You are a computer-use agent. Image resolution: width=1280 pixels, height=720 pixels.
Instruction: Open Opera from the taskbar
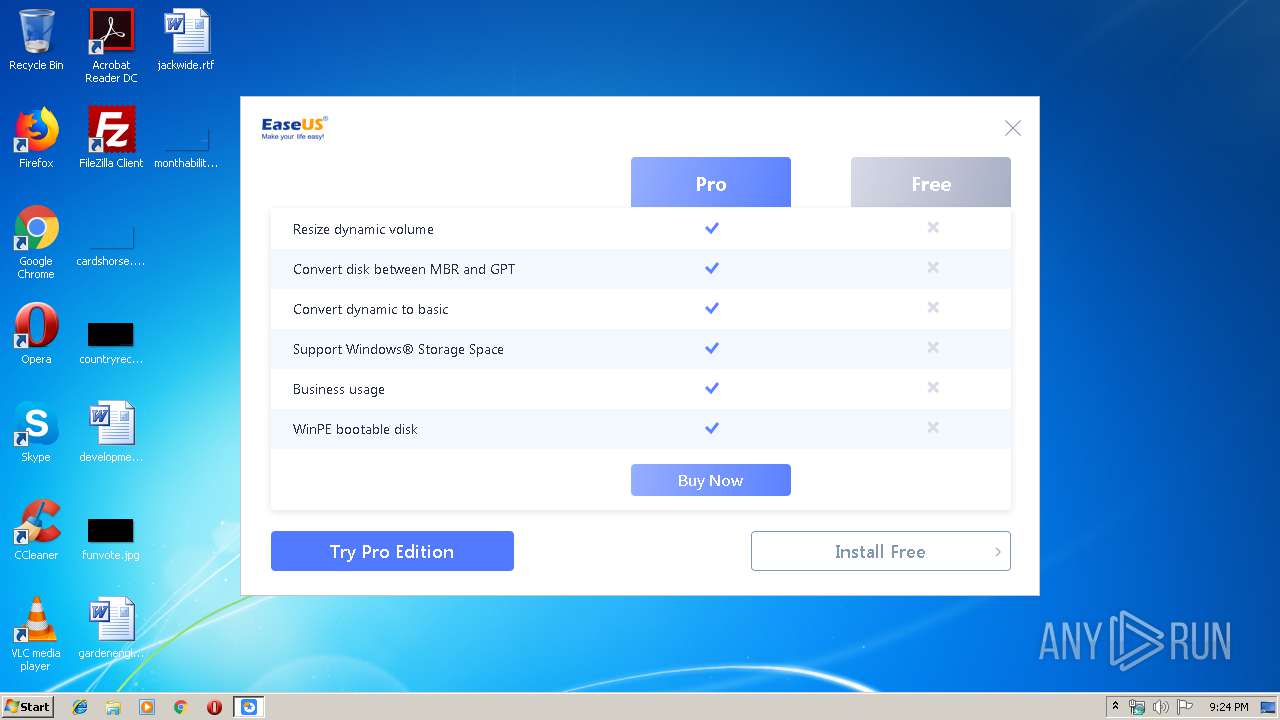(214, 707)
